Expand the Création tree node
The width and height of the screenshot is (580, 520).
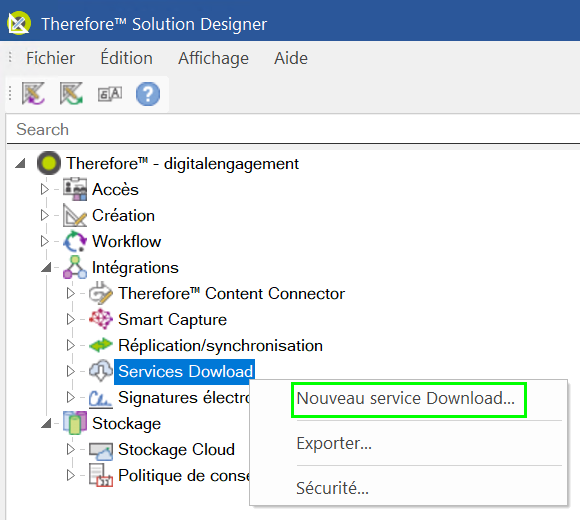pos(45,215)
